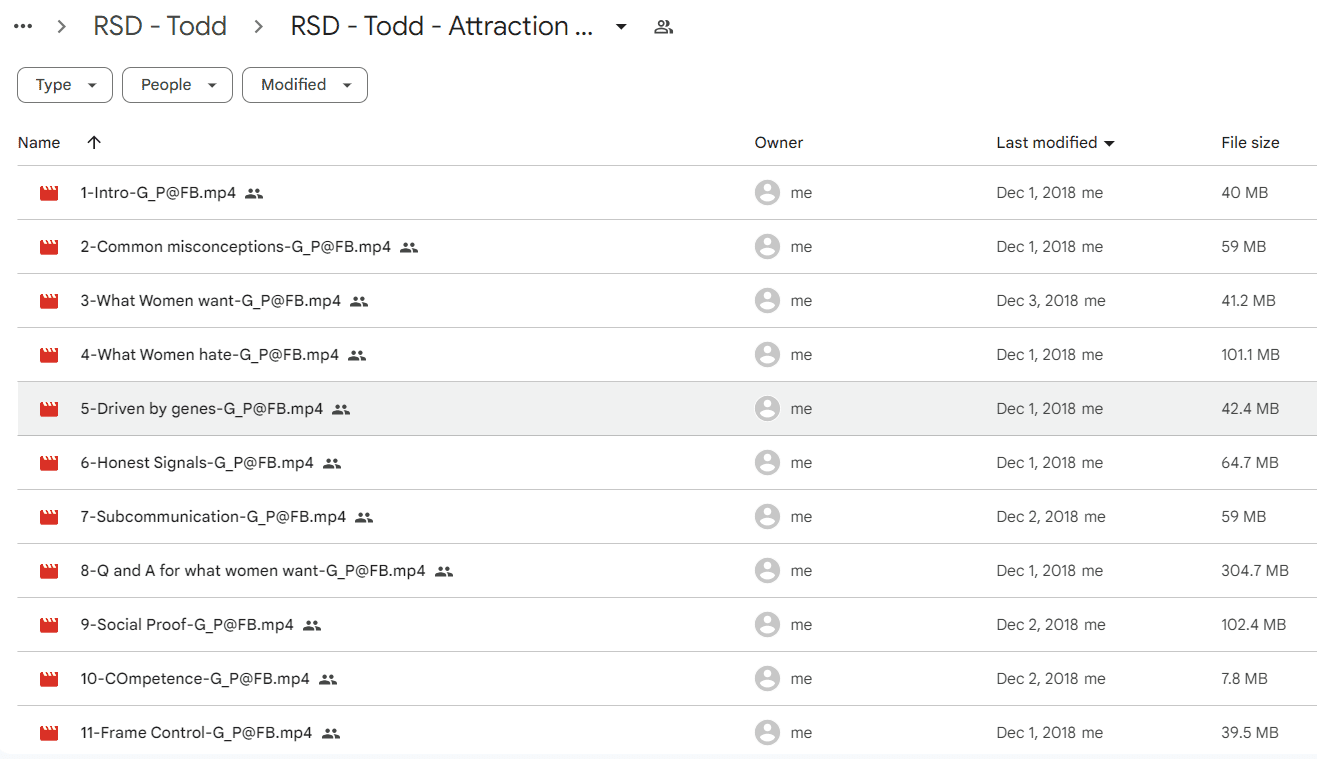The image size is (1317, 759).
Task: Select 11-Frame Control-G_P@FB.mp4
Action: pos(196,733)
